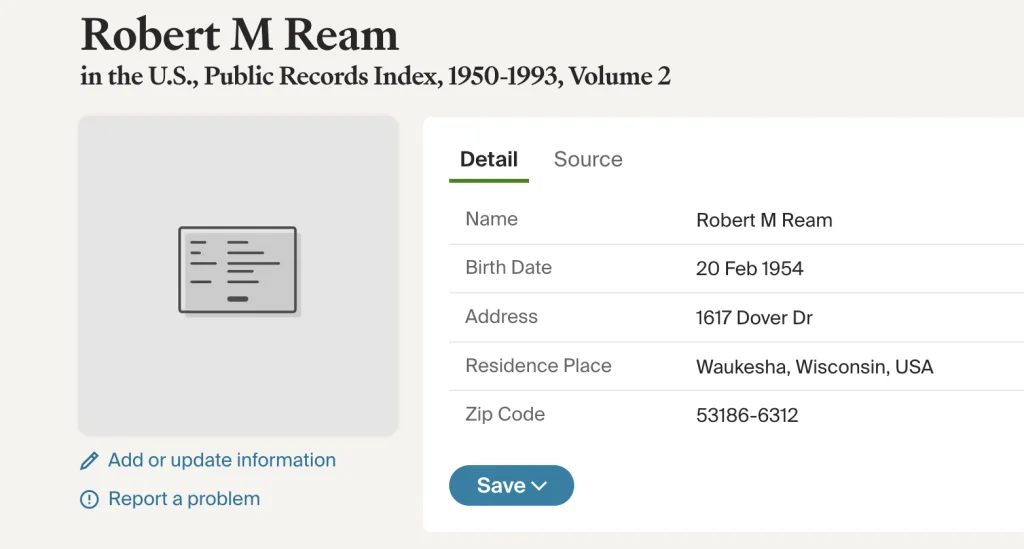Click the Robert M Ream page heading
Viewport: 1024px width, 549px height.
(240, 35)
